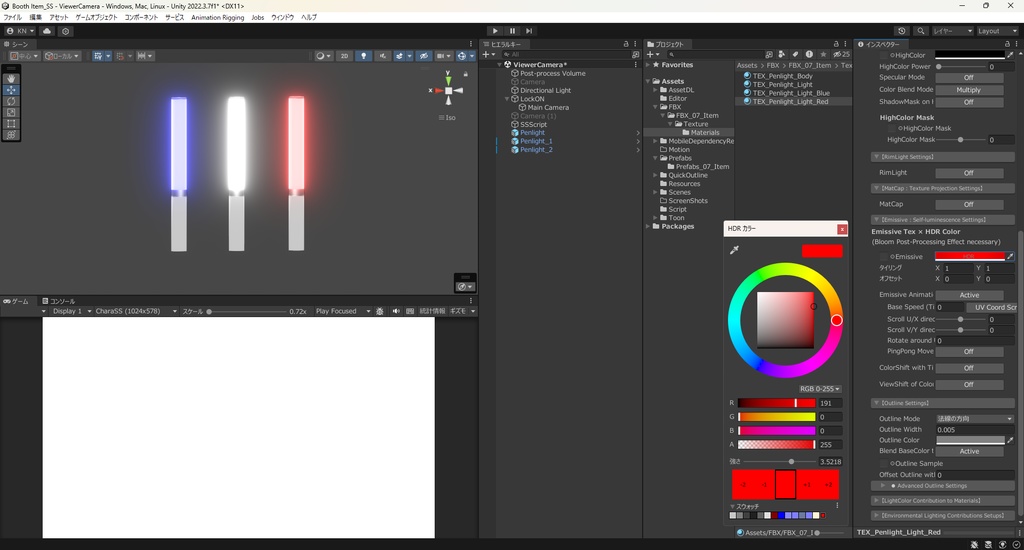Toggle the MatCap Off button
The image size is (1024, 550).
969,204
